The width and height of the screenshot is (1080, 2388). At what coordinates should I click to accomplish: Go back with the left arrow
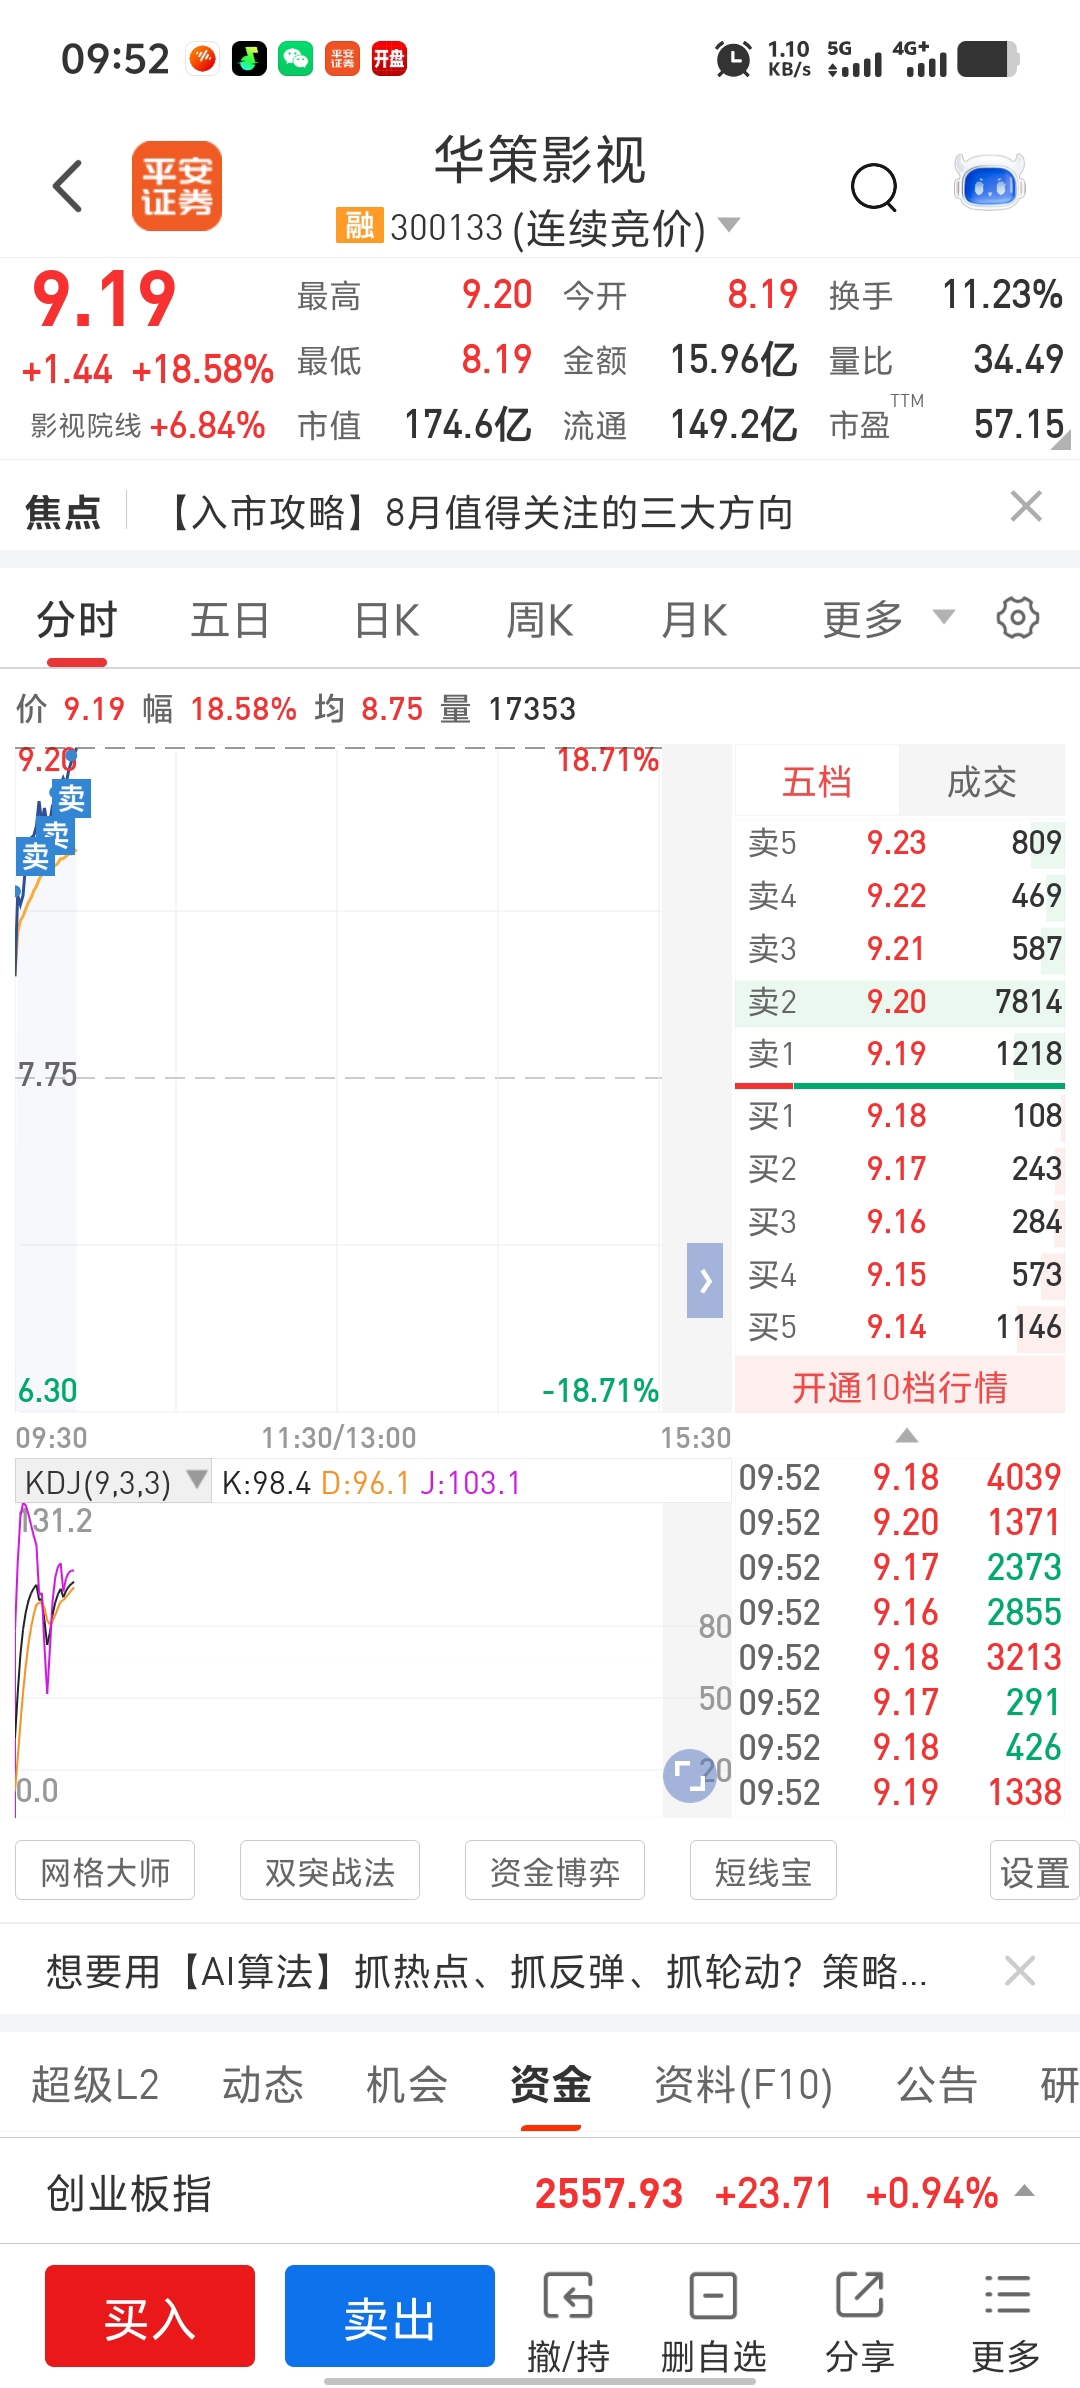point(68,186)
